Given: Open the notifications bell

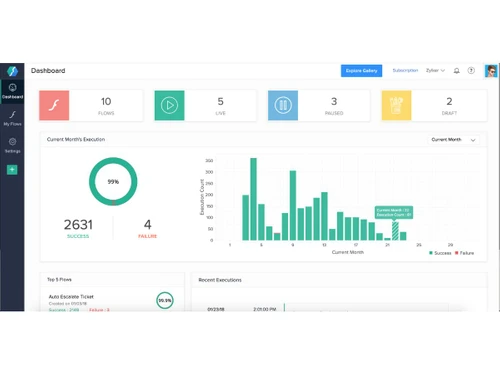Looking at the screenshot, I should 457,71.
